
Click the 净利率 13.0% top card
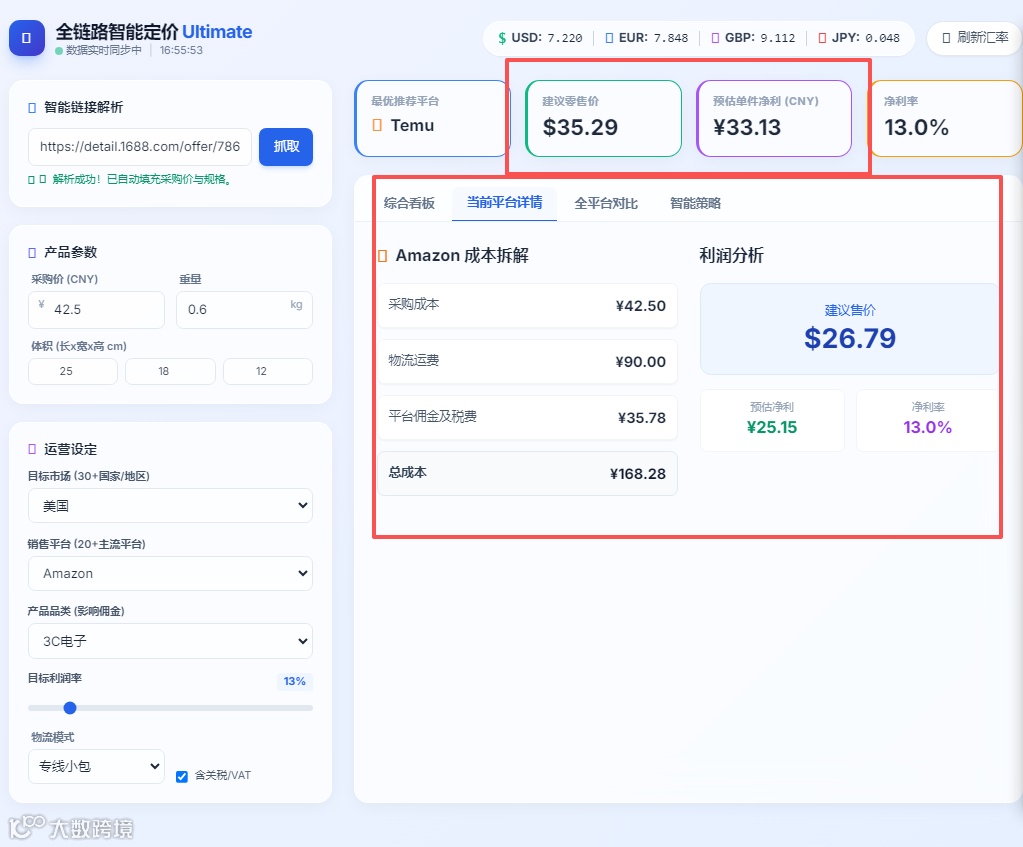coord(945,118)
